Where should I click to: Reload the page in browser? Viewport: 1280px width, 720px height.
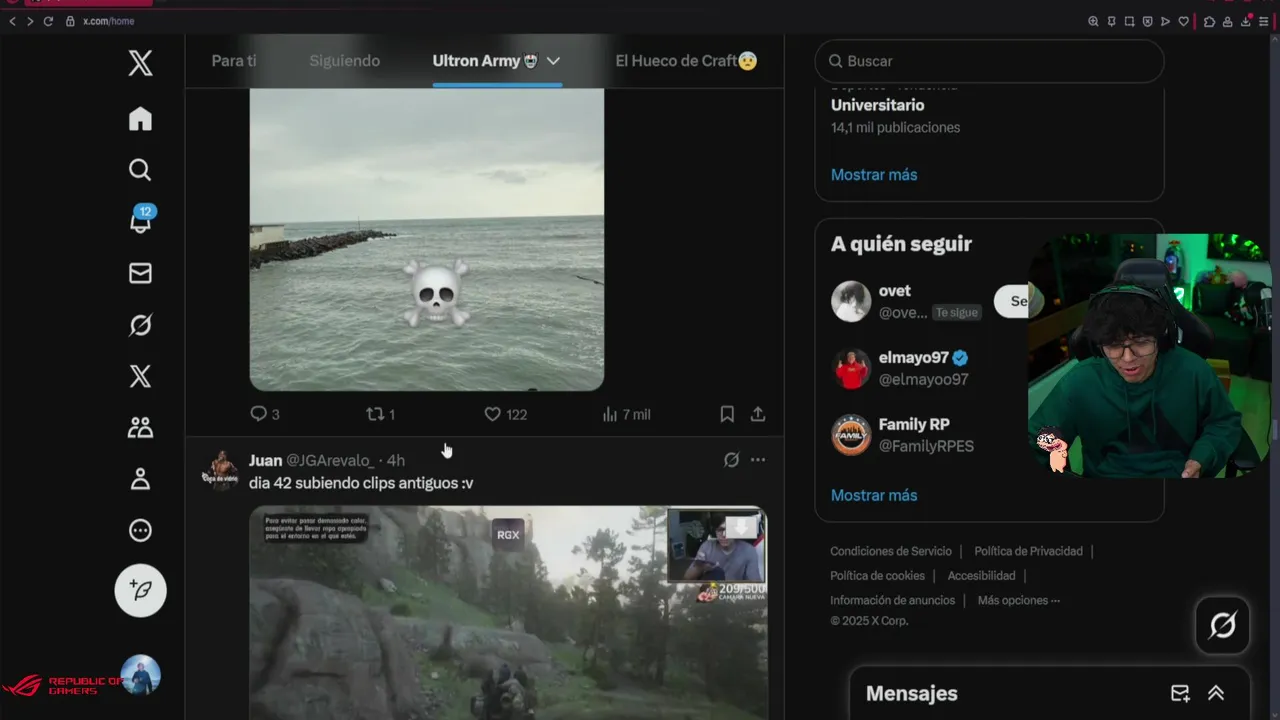pos(48,21)
